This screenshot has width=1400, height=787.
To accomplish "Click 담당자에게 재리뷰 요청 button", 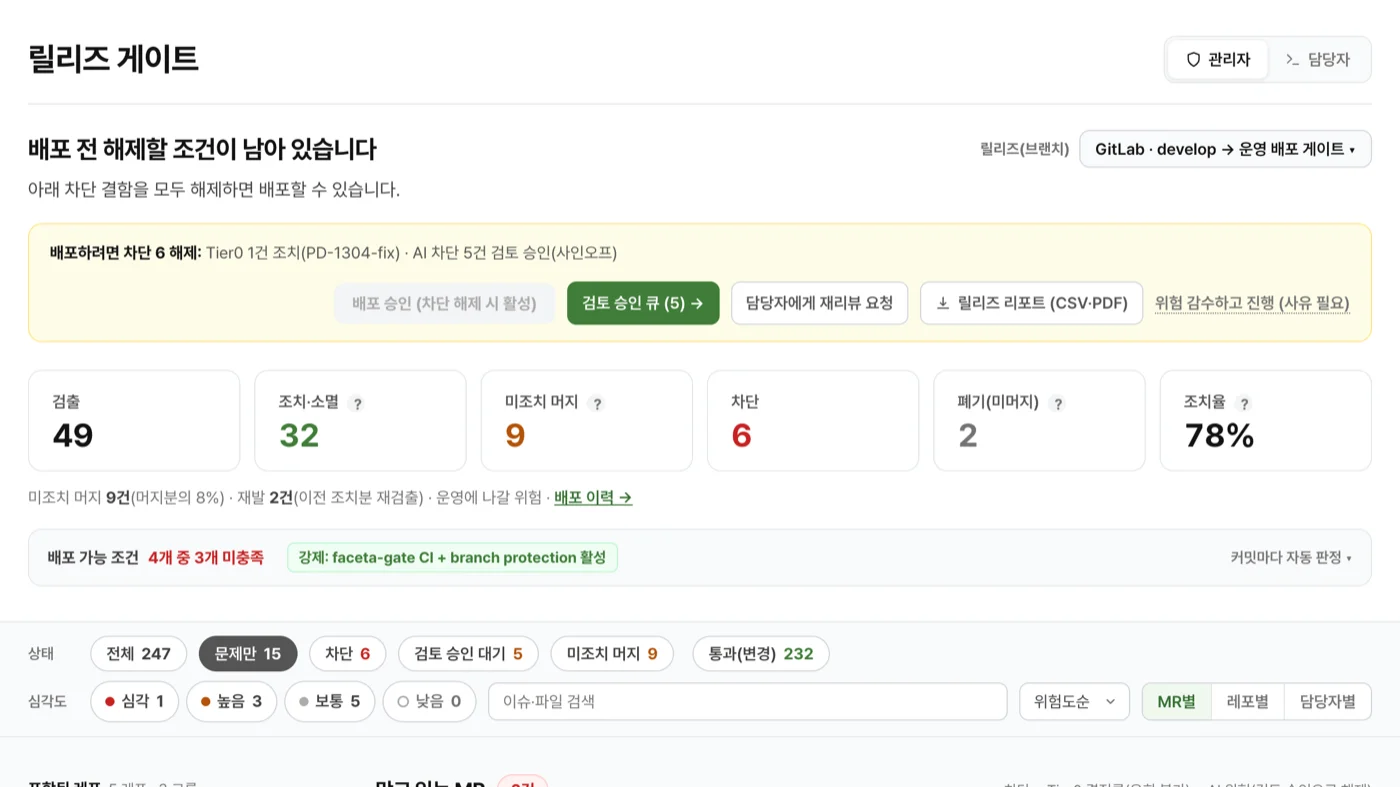I will [819, 303].
